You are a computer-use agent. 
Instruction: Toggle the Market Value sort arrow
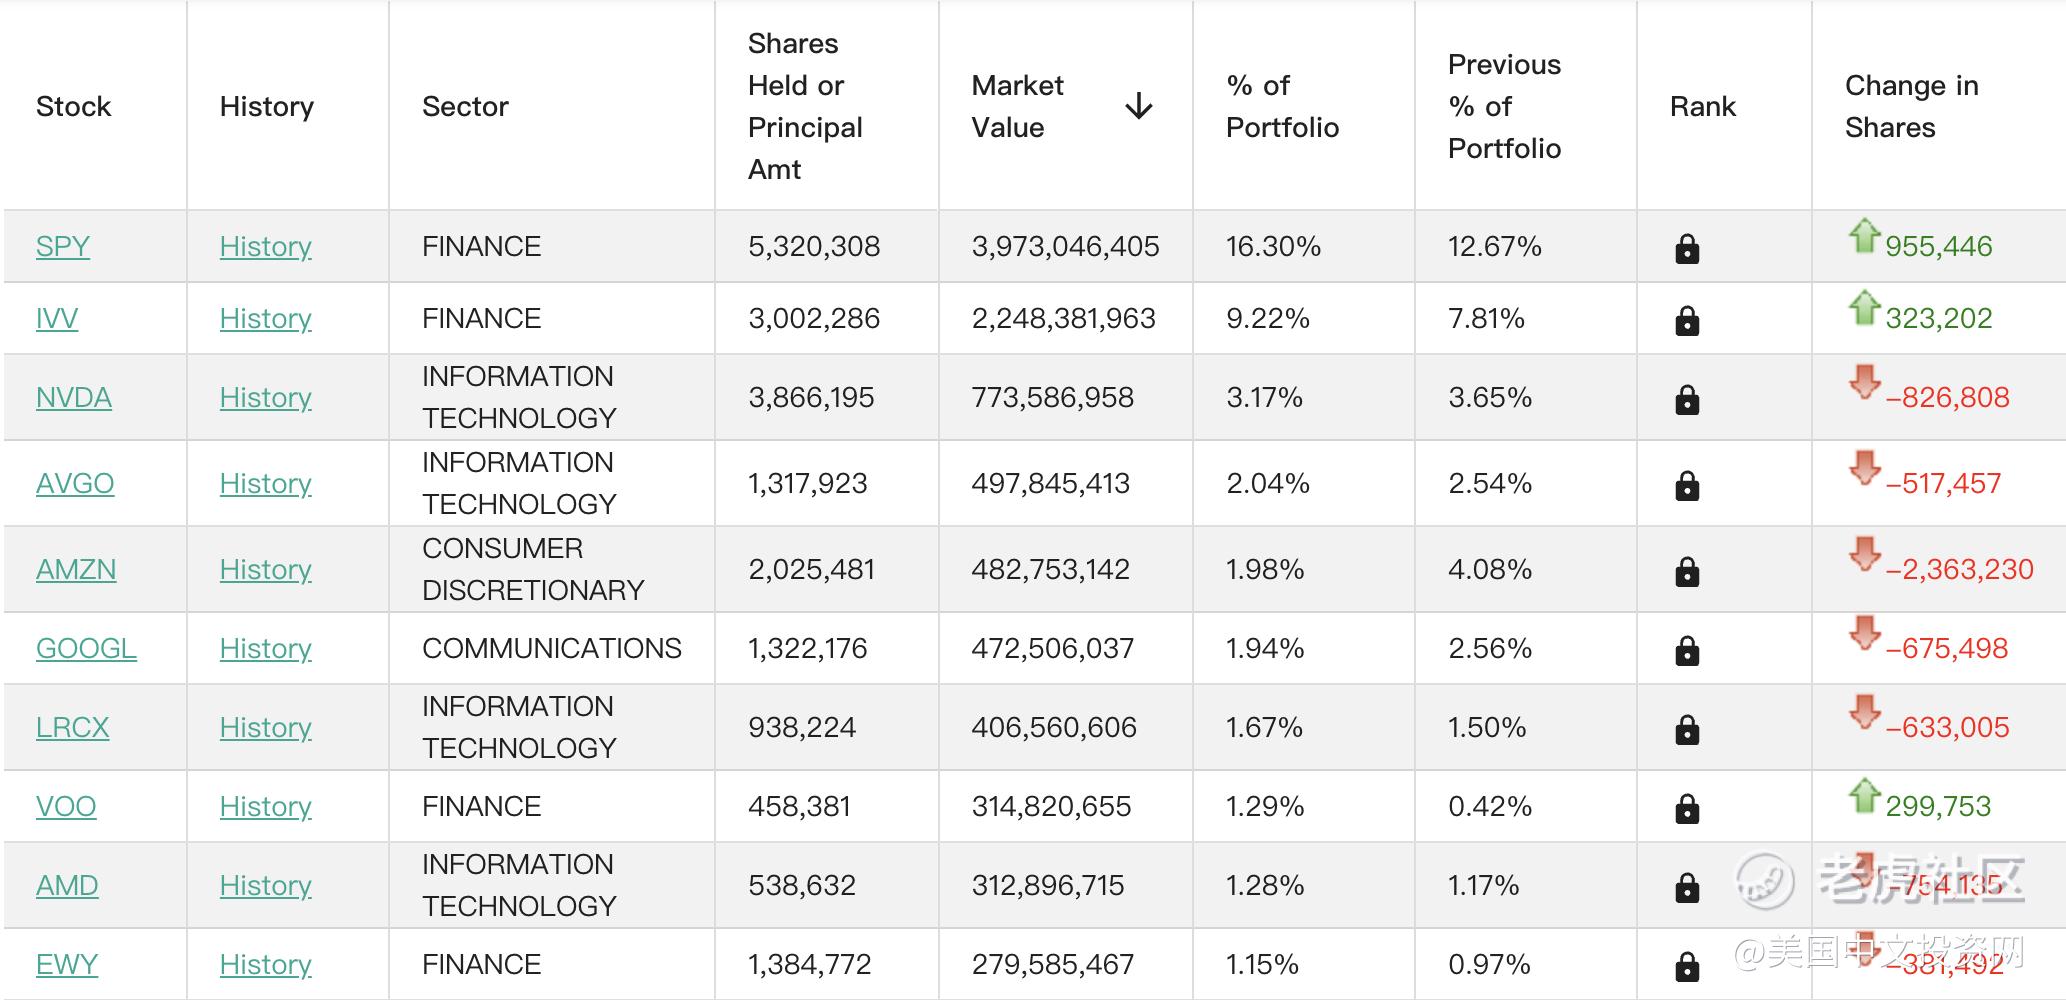[1138, 106]
